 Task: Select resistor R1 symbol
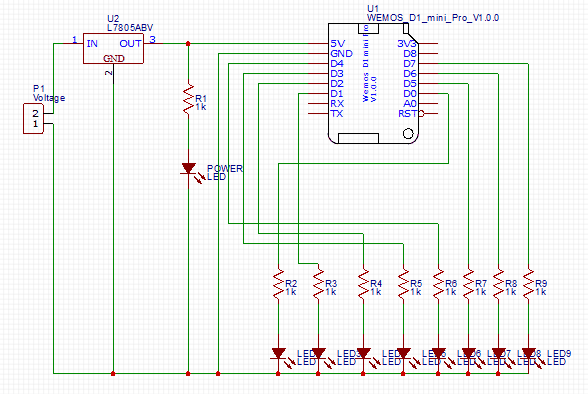coord(188,100)
